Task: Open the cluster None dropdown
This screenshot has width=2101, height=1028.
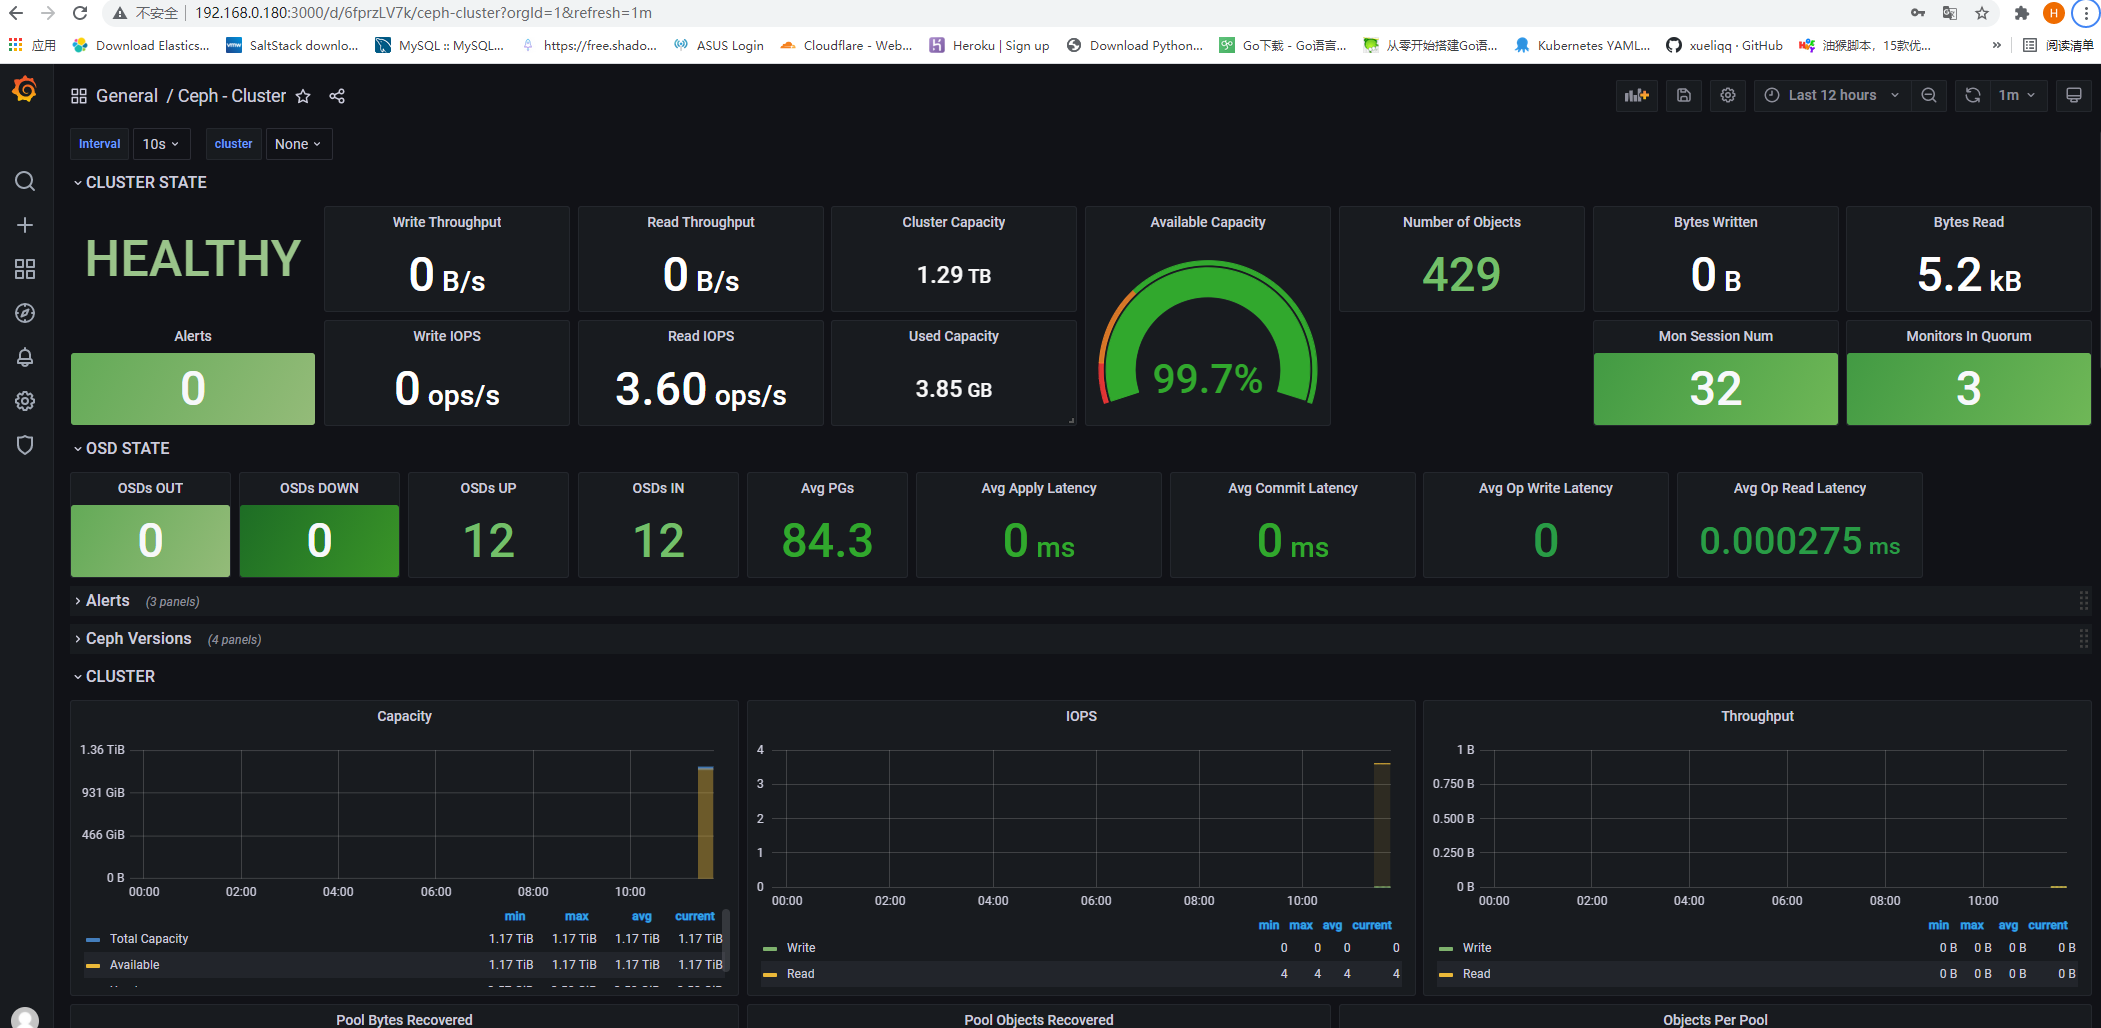Action: (x=298, y=144)
